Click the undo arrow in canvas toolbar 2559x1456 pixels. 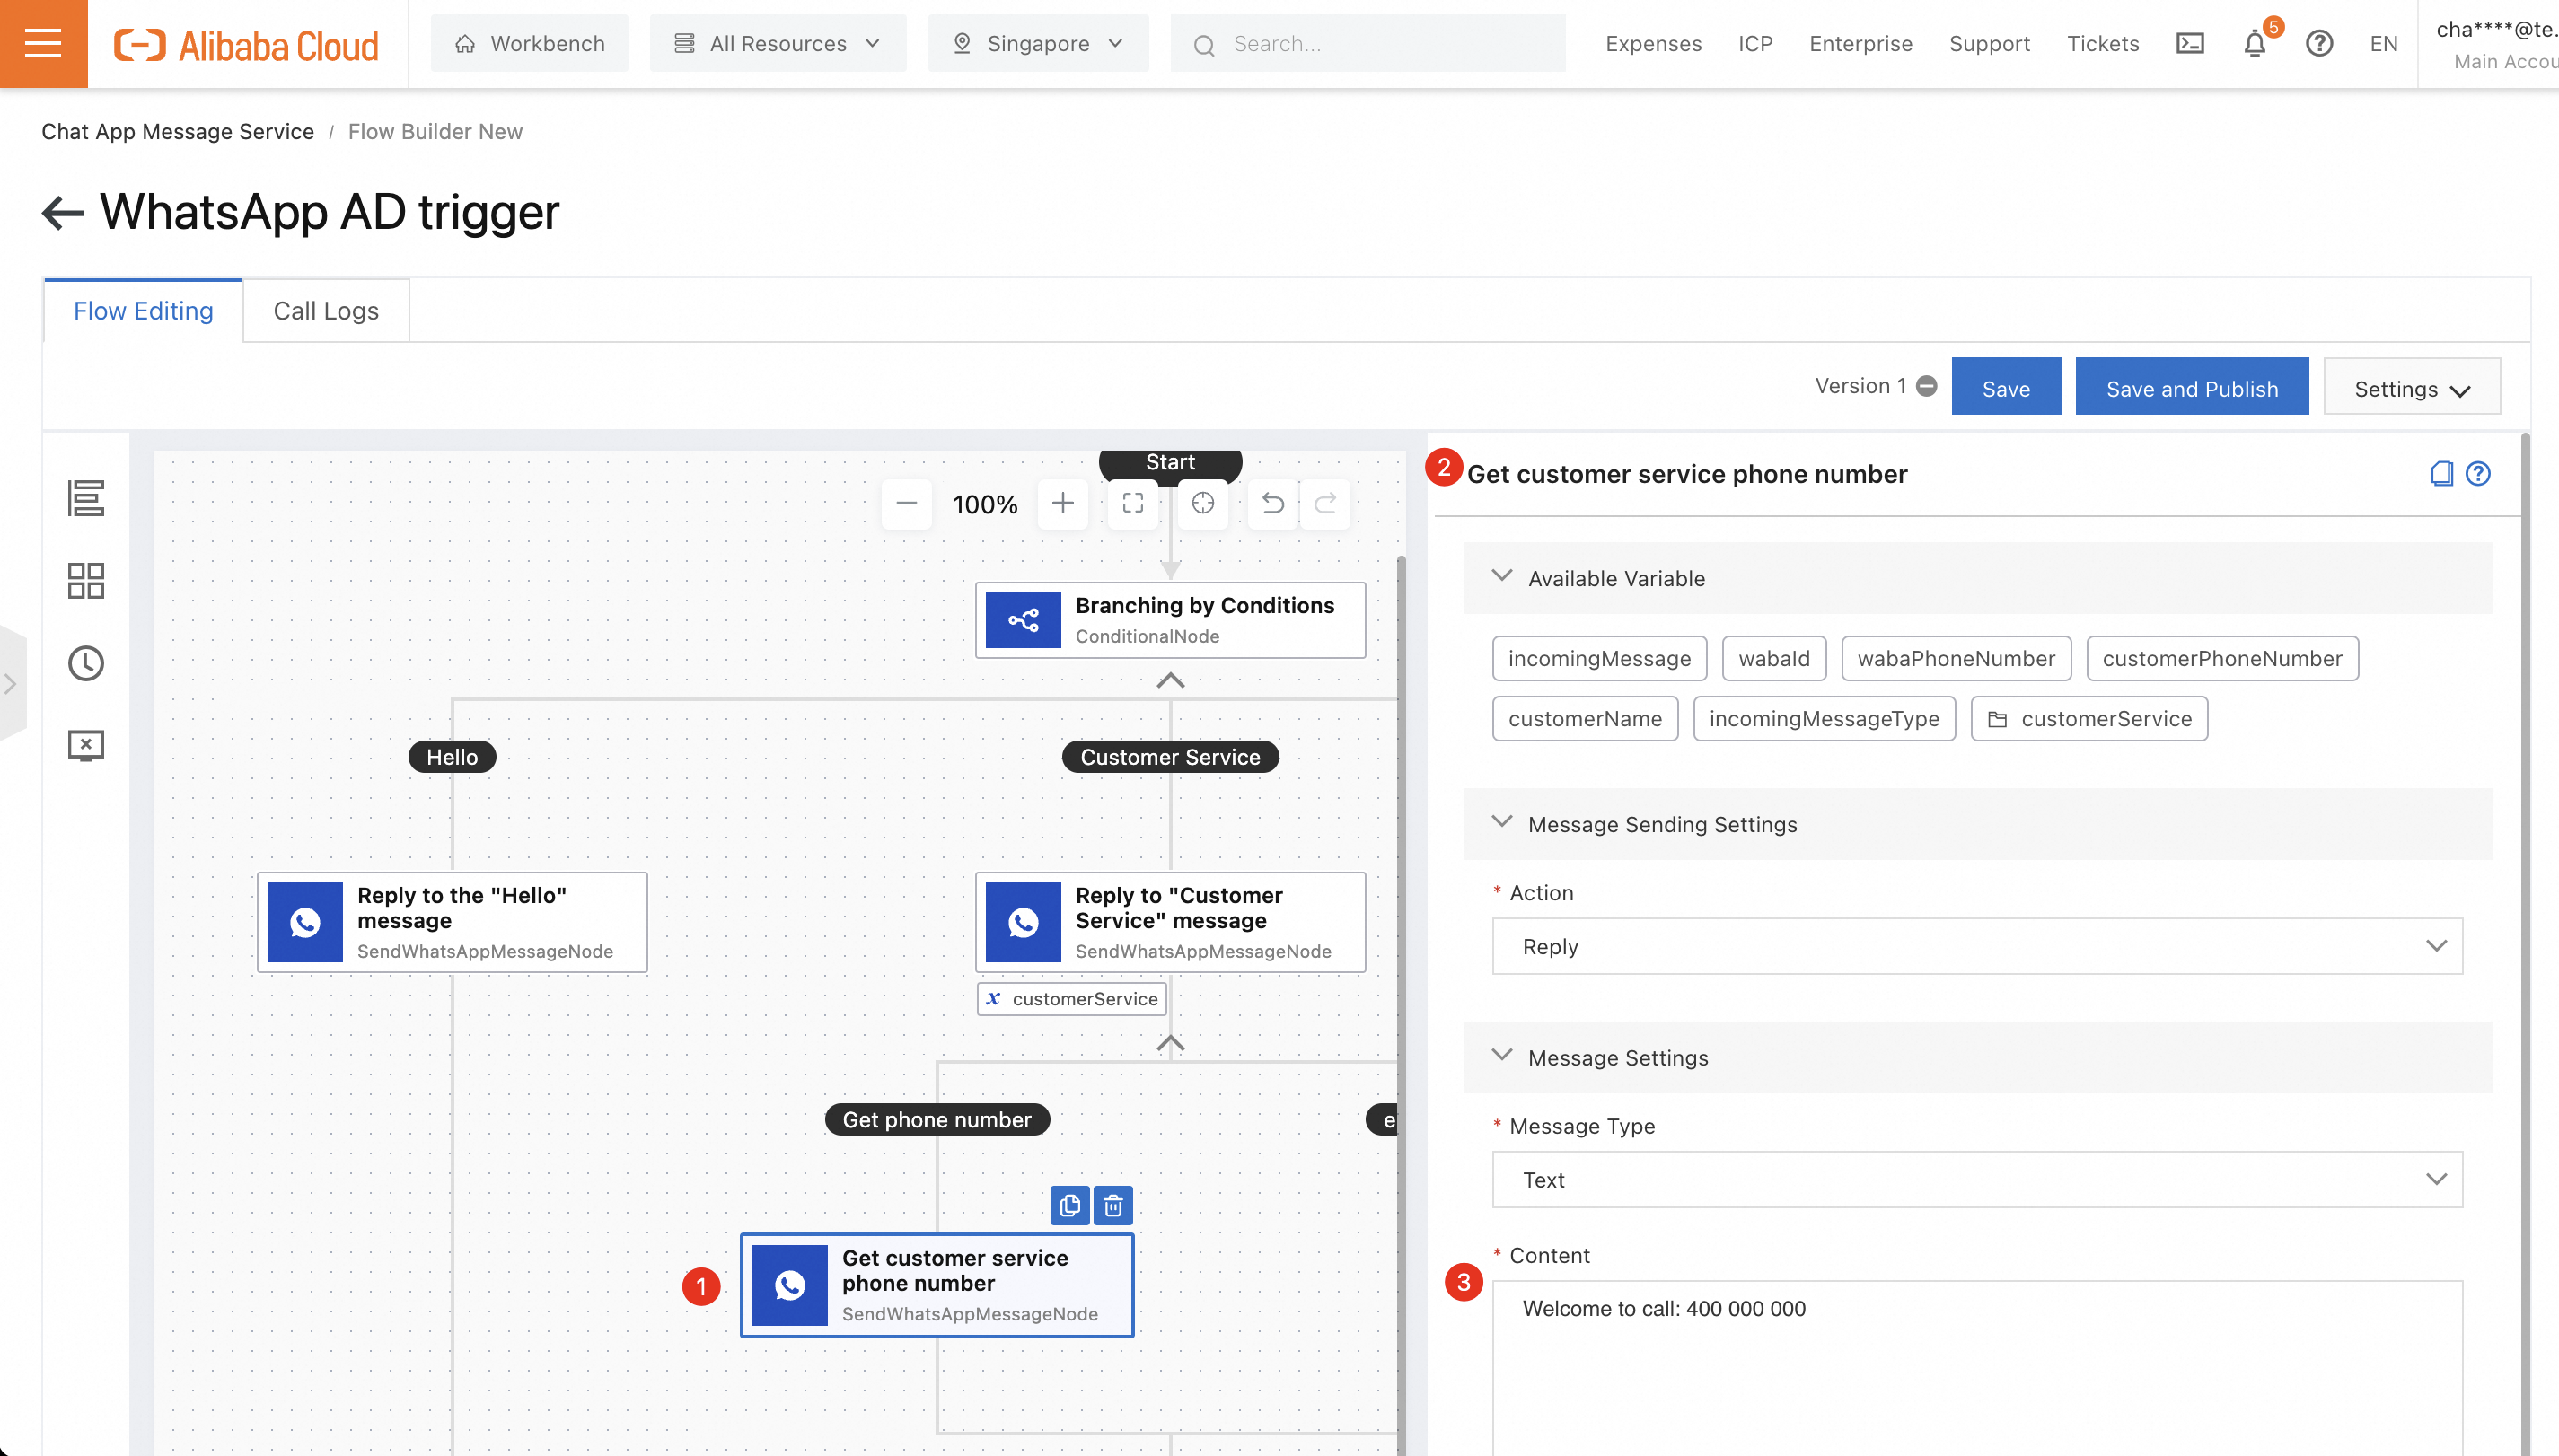1272,503
